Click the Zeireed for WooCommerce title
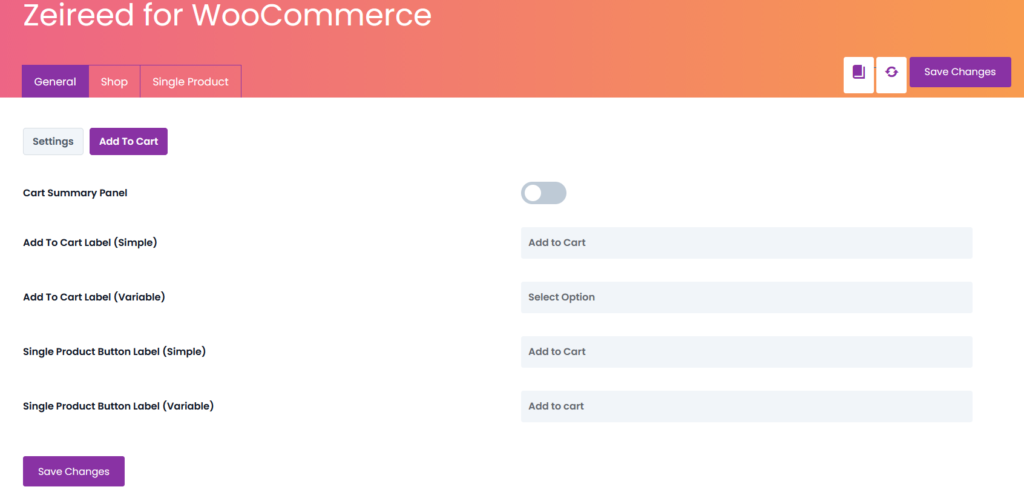The image size is (1024, 501). pos(227,15)
